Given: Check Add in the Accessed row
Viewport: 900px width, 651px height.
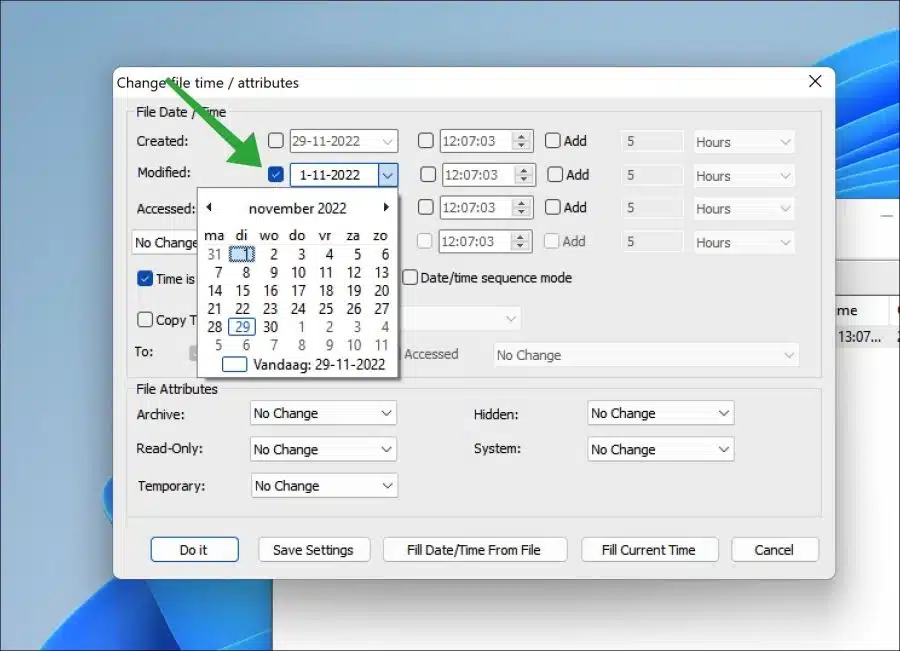Looking at the screenshot, I should click(552, 207).
